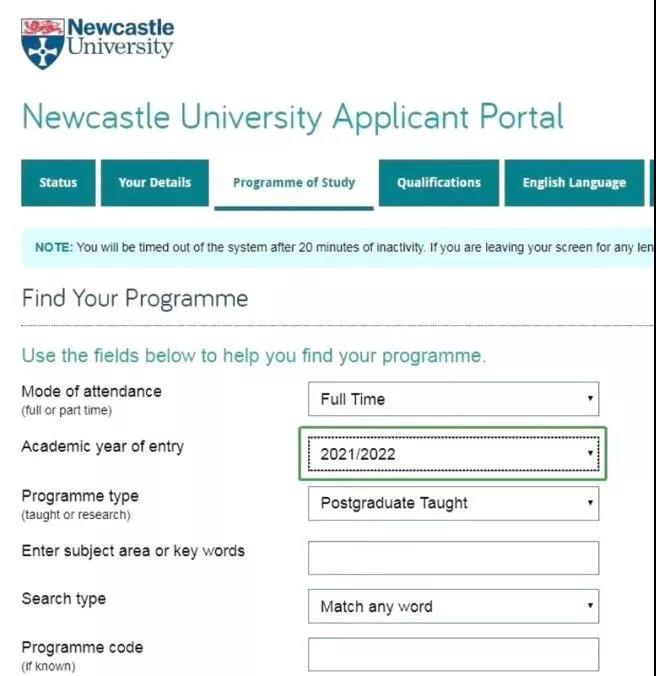Screen dimensions: 656x676
Task: Open the Status tab
Action: [58, 183]
